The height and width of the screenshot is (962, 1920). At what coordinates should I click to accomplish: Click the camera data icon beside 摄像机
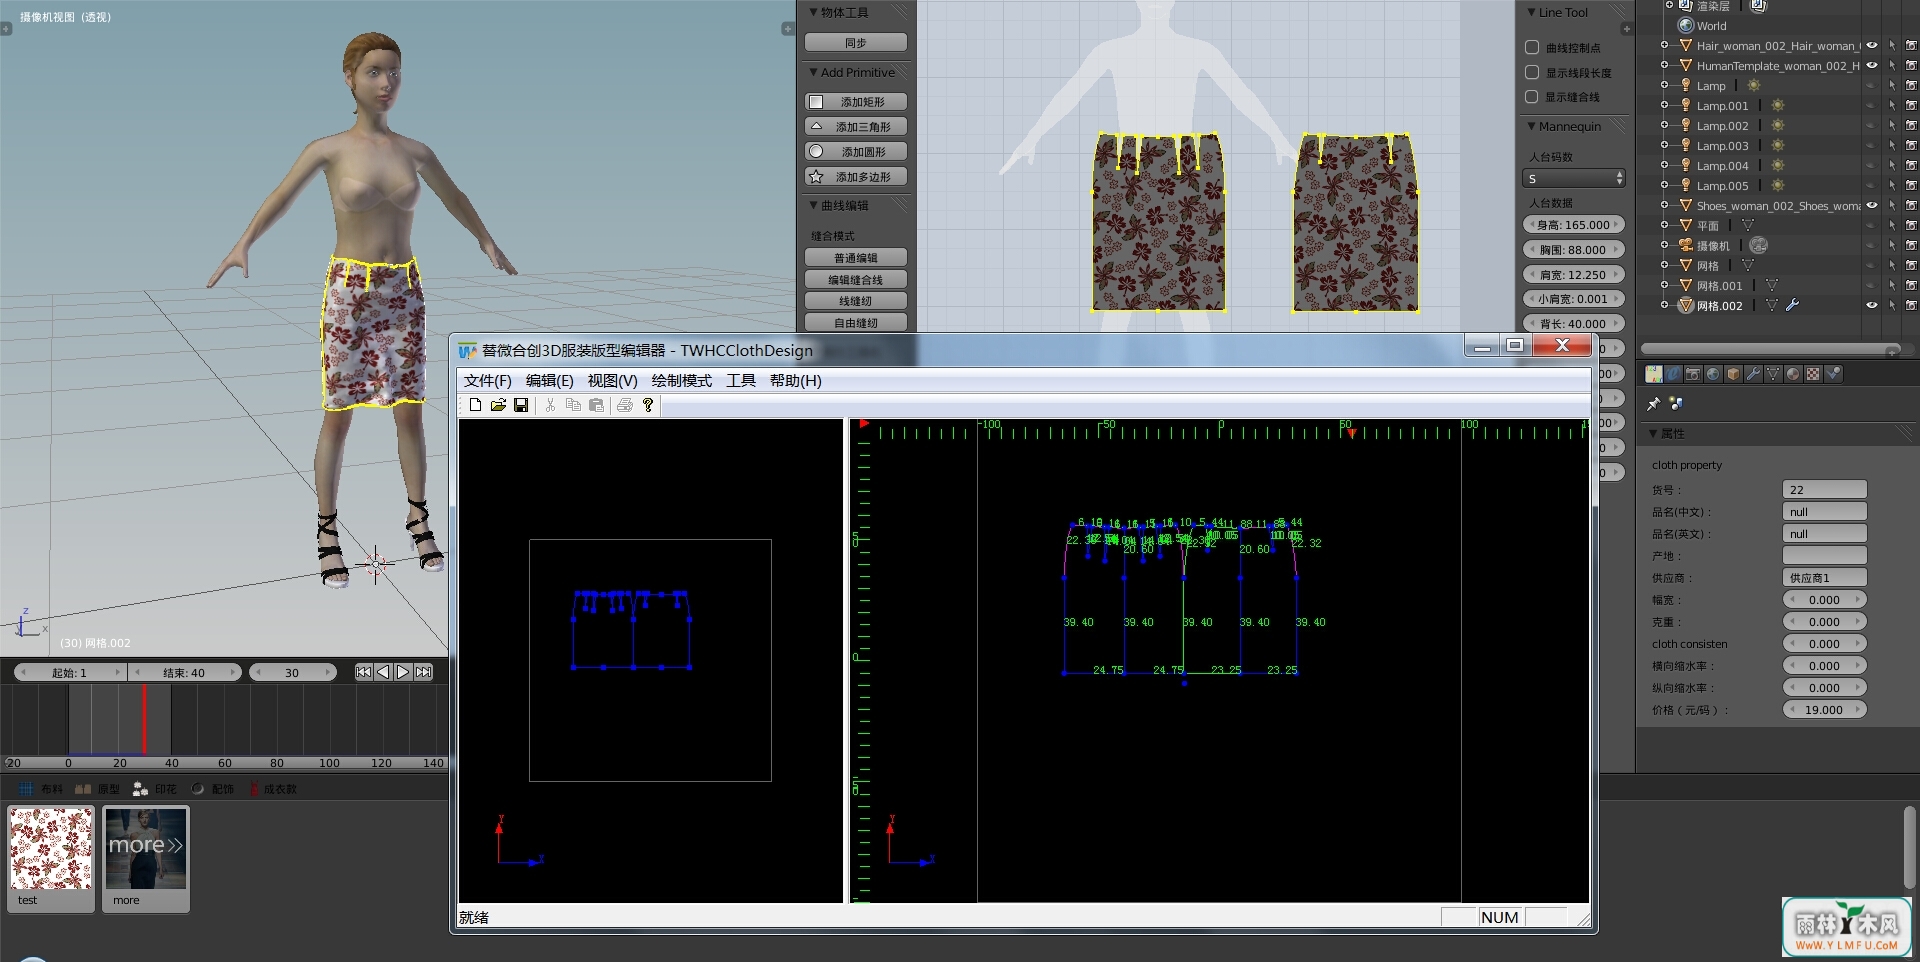1759,245
